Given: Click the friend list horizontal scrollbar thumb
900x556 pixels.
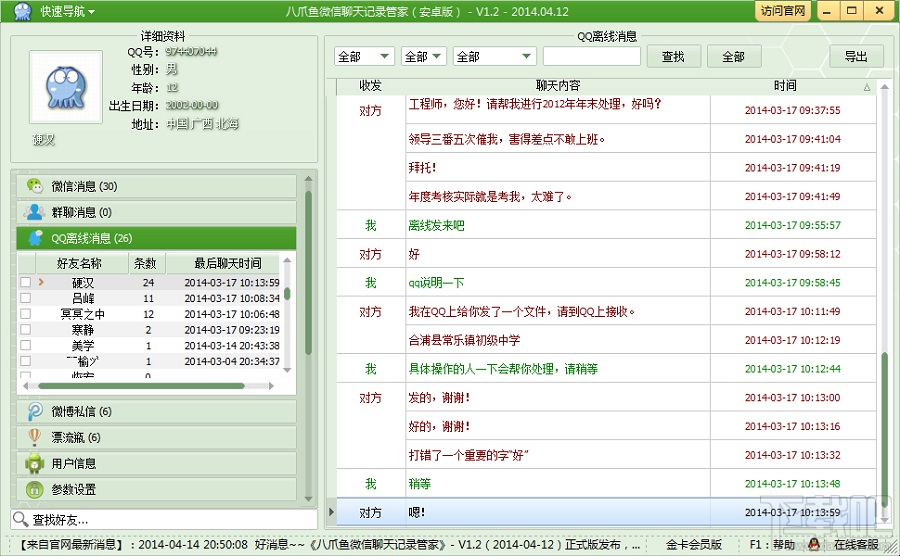Looking at the screenshot, I should (x=141, y=386).
